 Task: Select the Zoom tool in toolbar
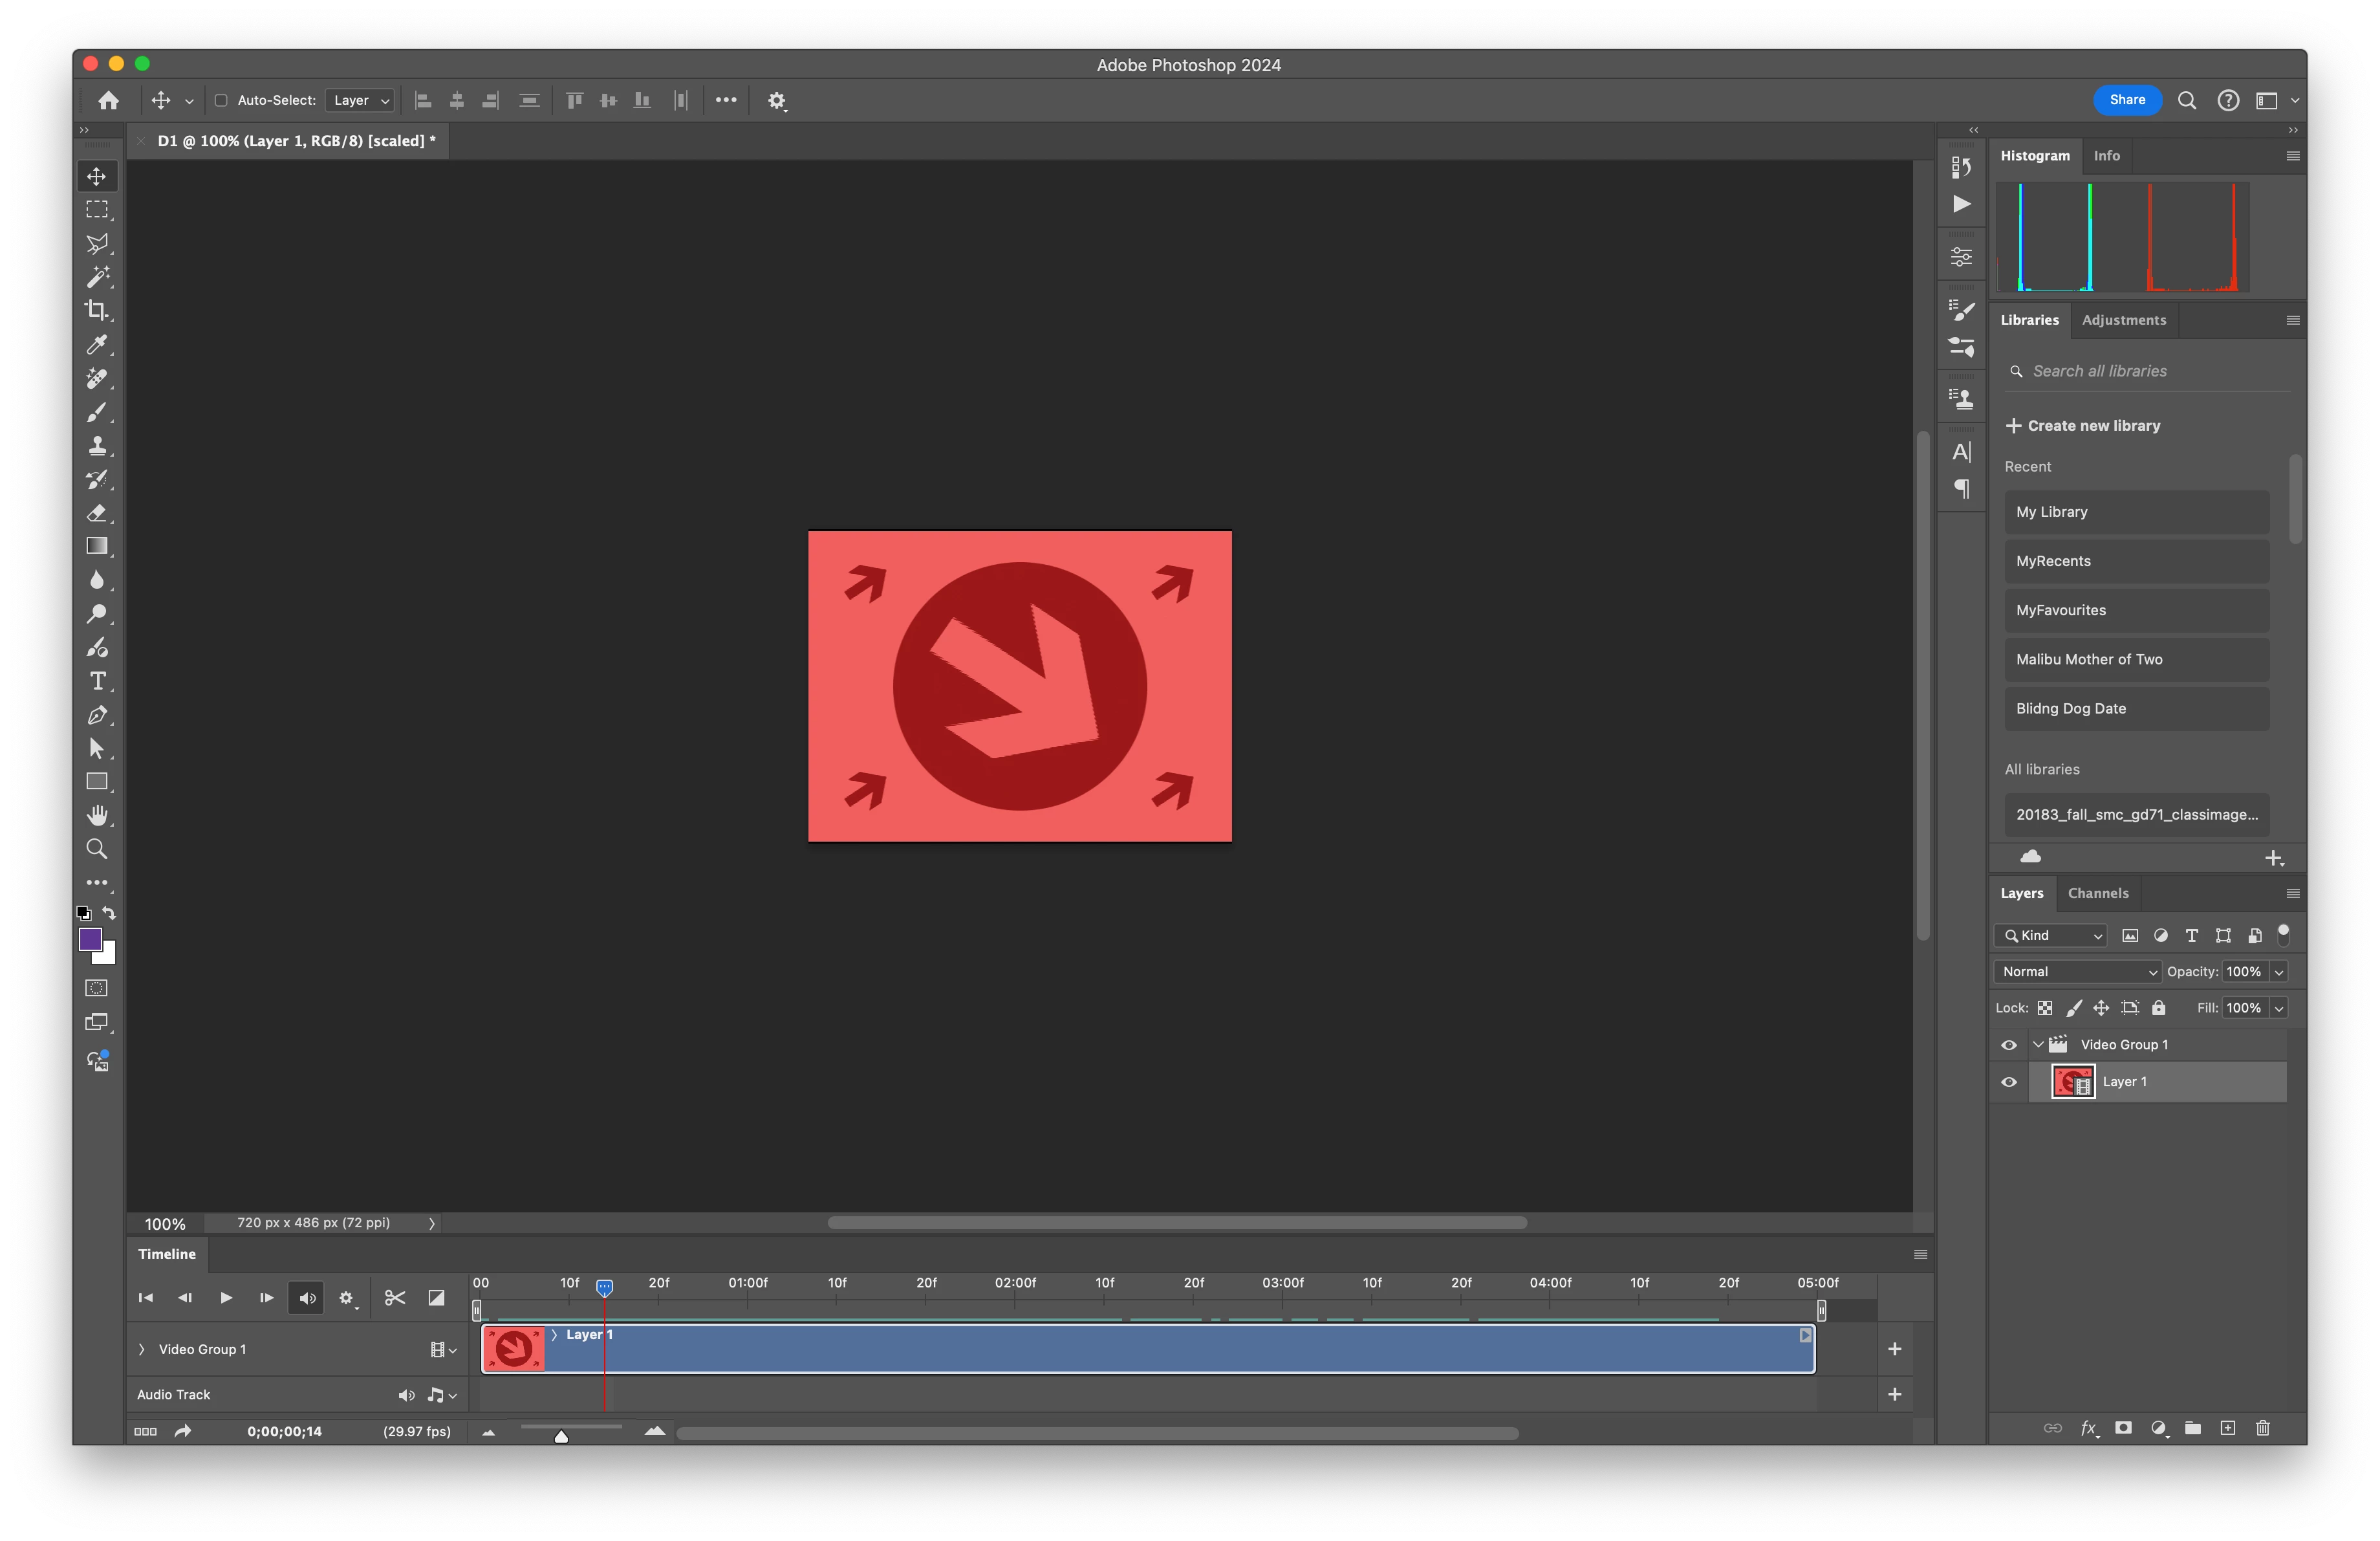pyautogui.click(x=97, y=849)
